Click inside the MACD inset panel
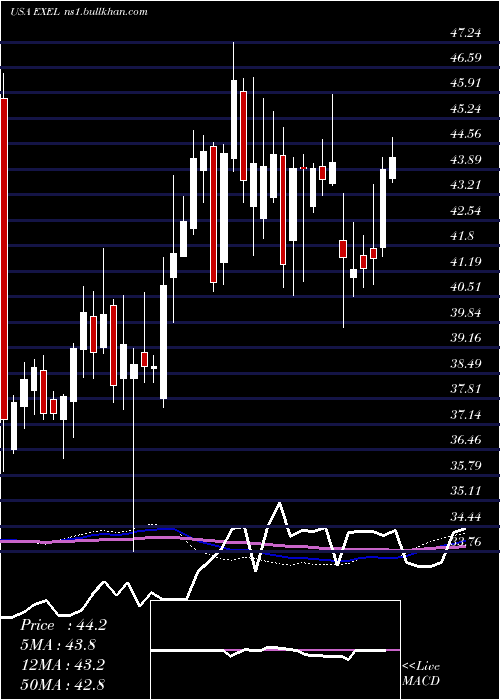This screenshot has width=500, height=700. coord(275,650)
